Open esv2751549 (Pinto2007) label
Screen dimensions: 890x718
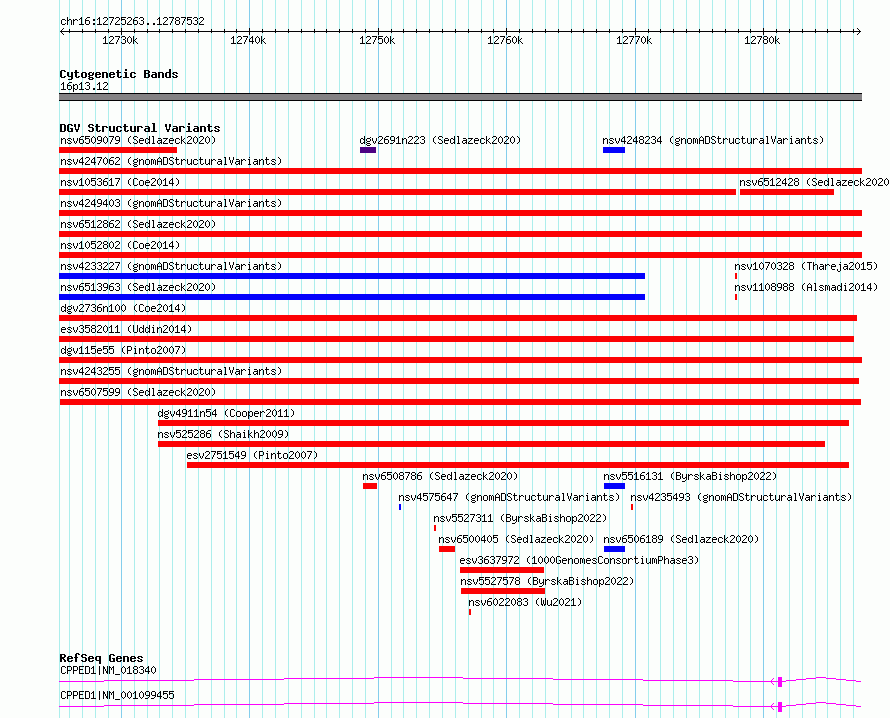[252, 455]
